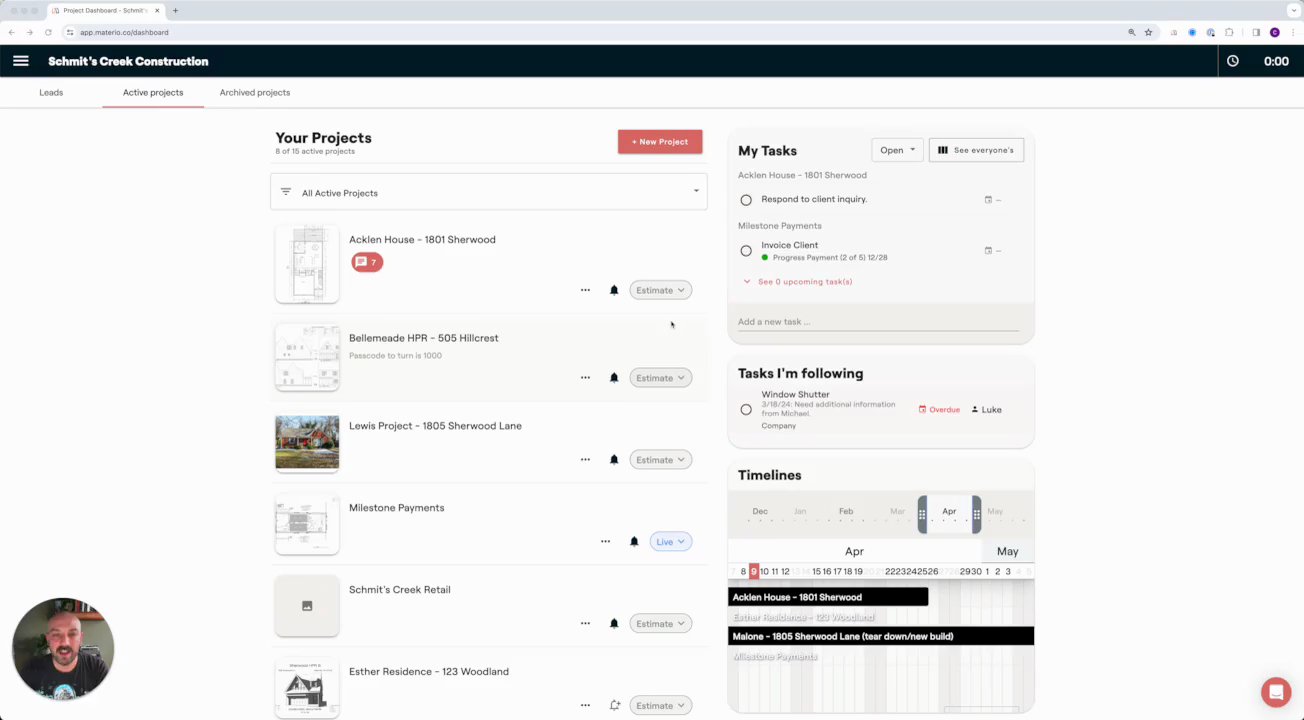Viewport: 1304px width, 720px height.
Task: Toggle notification bell for Esther Residence
Action: click(x=614, y=706)
